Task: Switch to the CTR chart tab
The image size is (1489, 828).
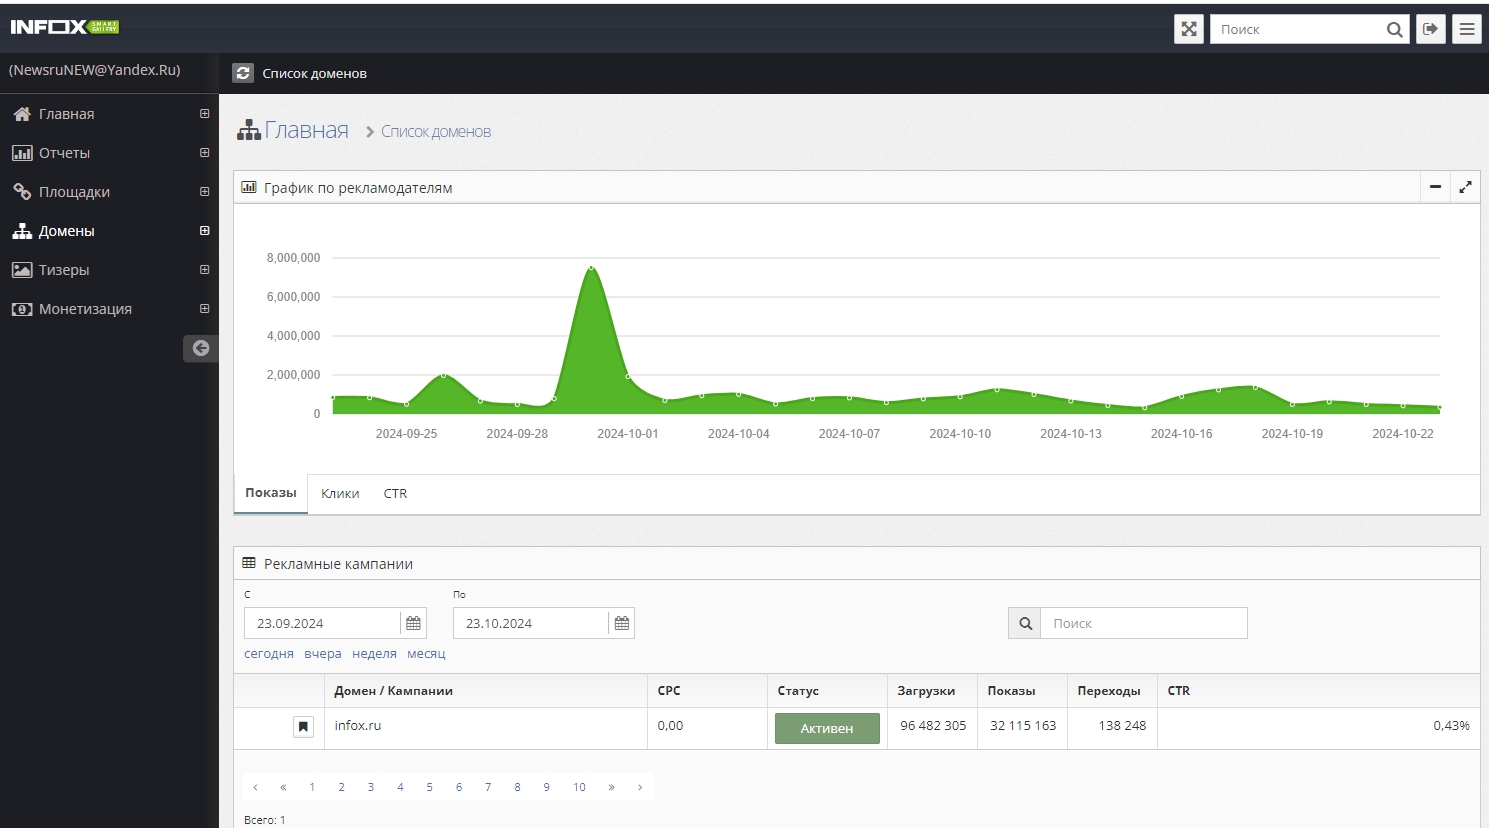Action: (x=395, y=494)
